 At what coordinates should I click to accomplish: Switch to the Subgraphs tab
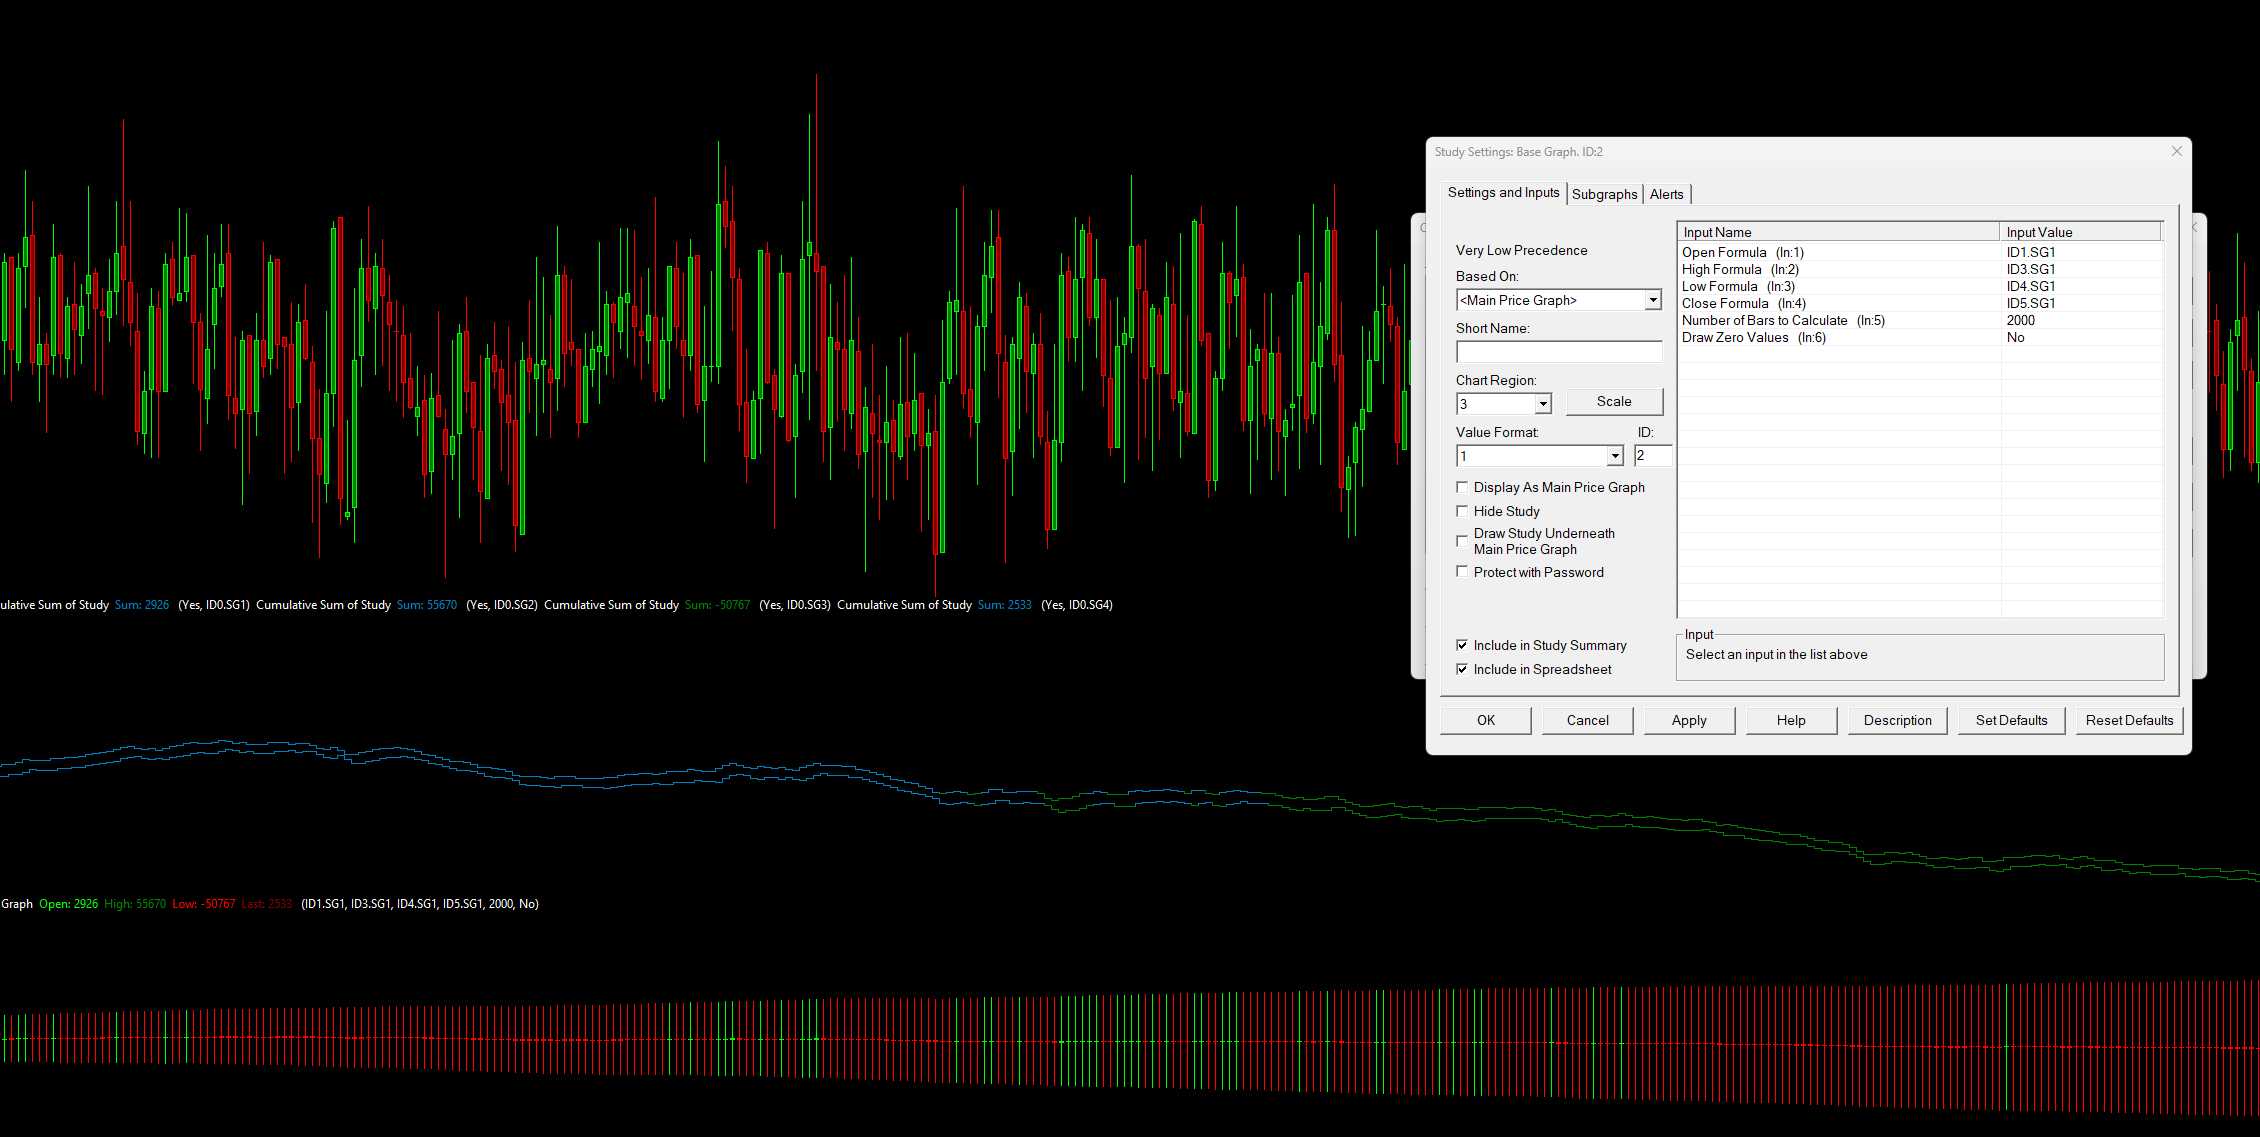1604,194
